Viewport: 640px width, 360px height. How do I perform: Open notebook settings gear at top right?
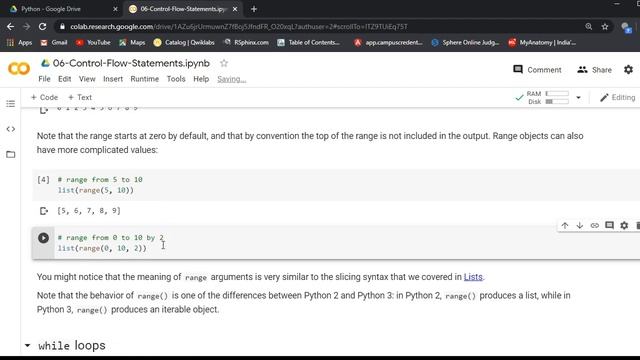tap(628, 70)
